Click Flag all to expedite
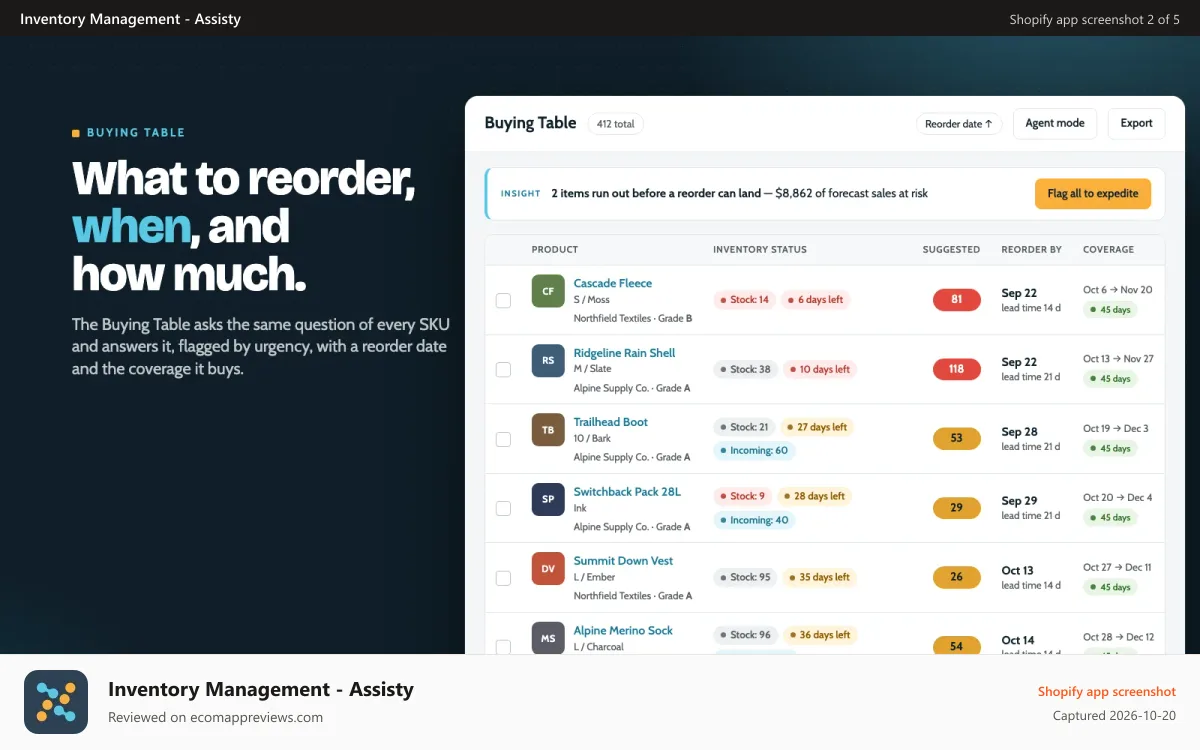The image size is (1200, 750). pos(1093,194)
